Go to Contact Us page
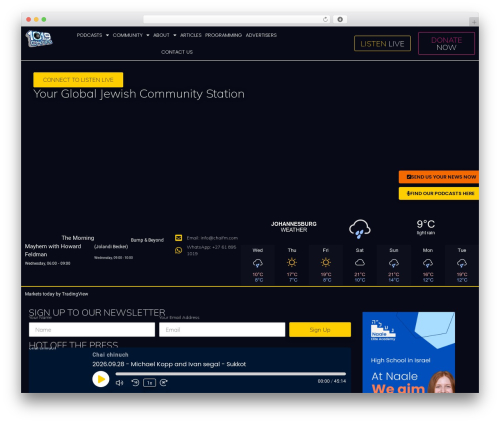This screenshot has height=423, width=500. pos(177,52)
